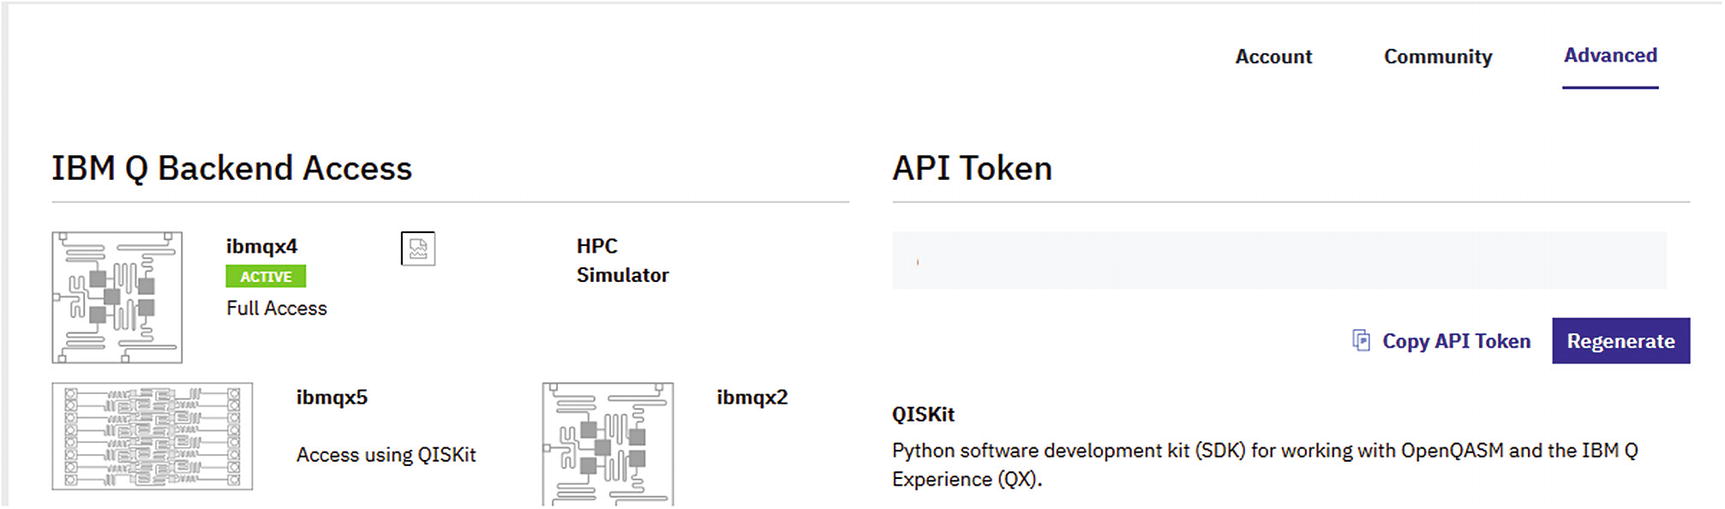Click the ibmqx4 chip diagram
The image size is (1725, 509).
coord(117,297)
